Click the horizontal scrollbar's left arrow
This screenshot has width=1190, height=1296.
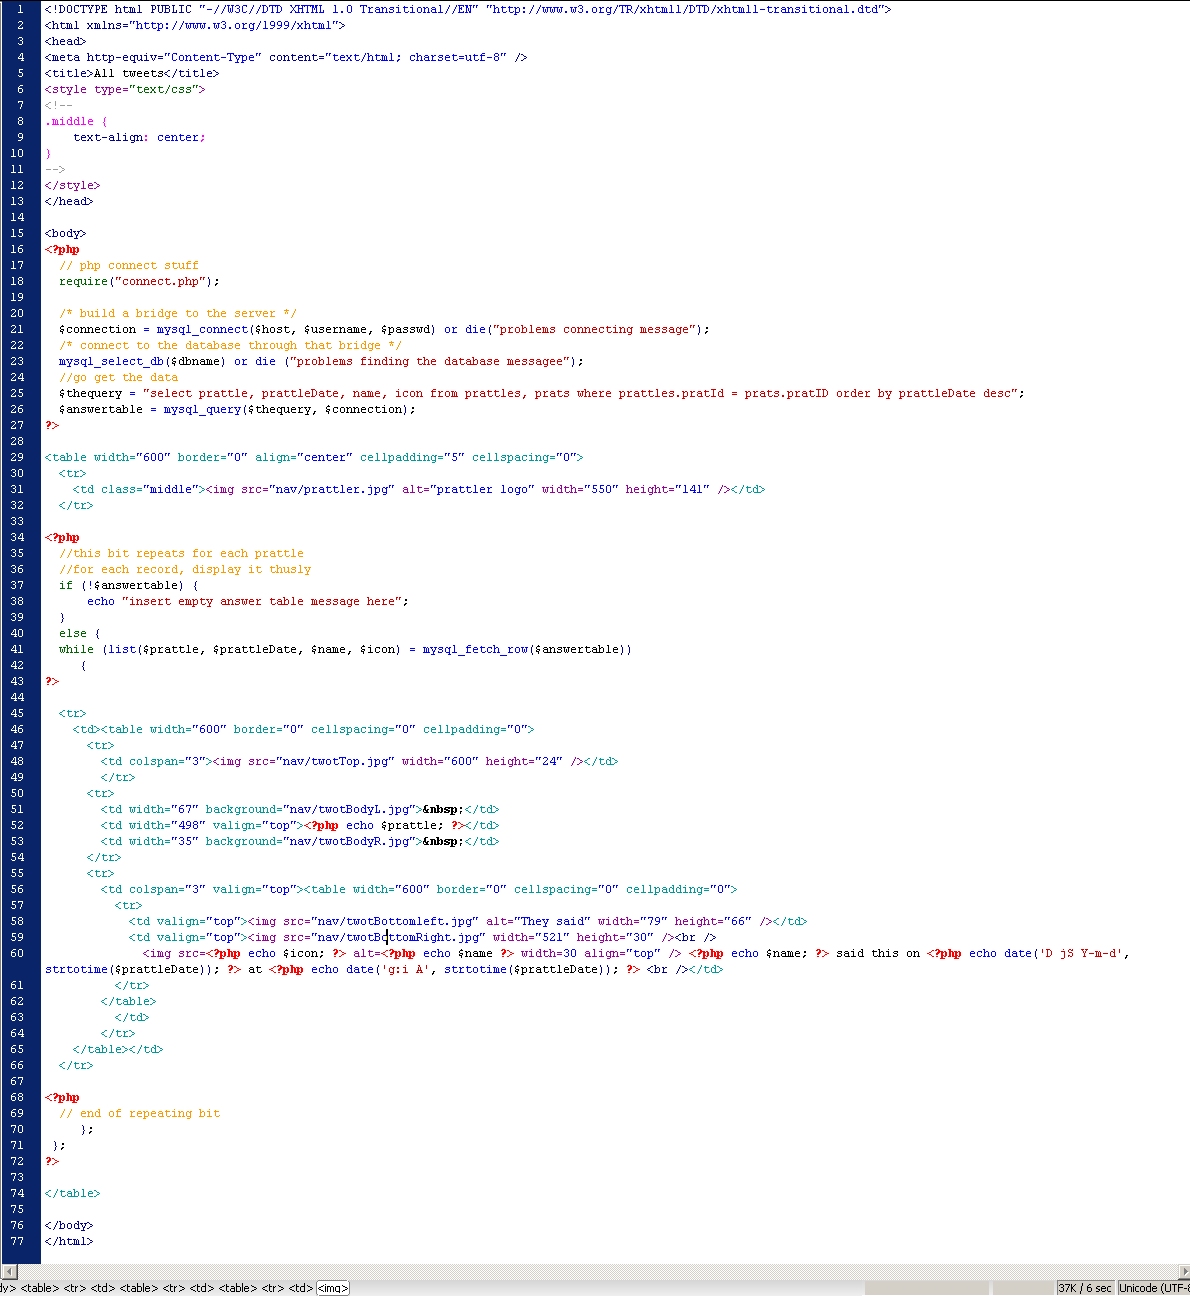(x=8, y=1272)
